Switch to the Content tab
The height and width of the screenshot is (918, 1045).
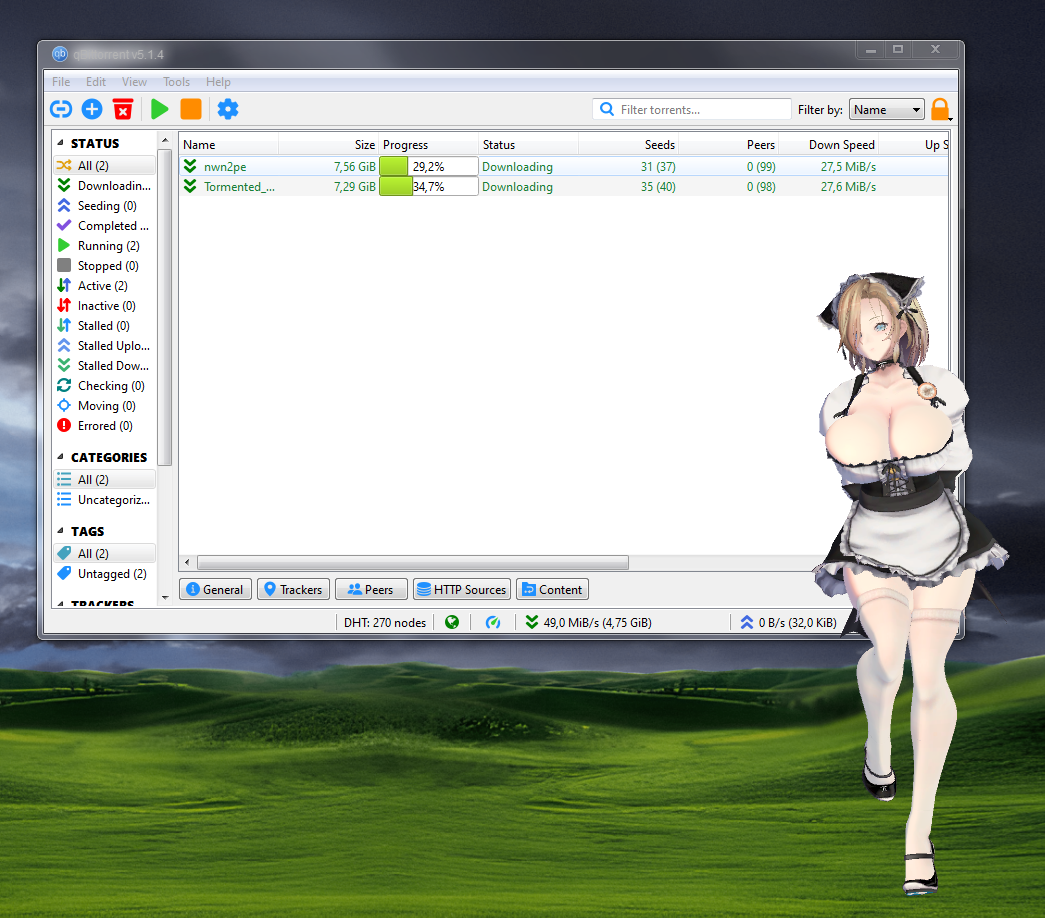pyautogui.click(x=552, y=589)
